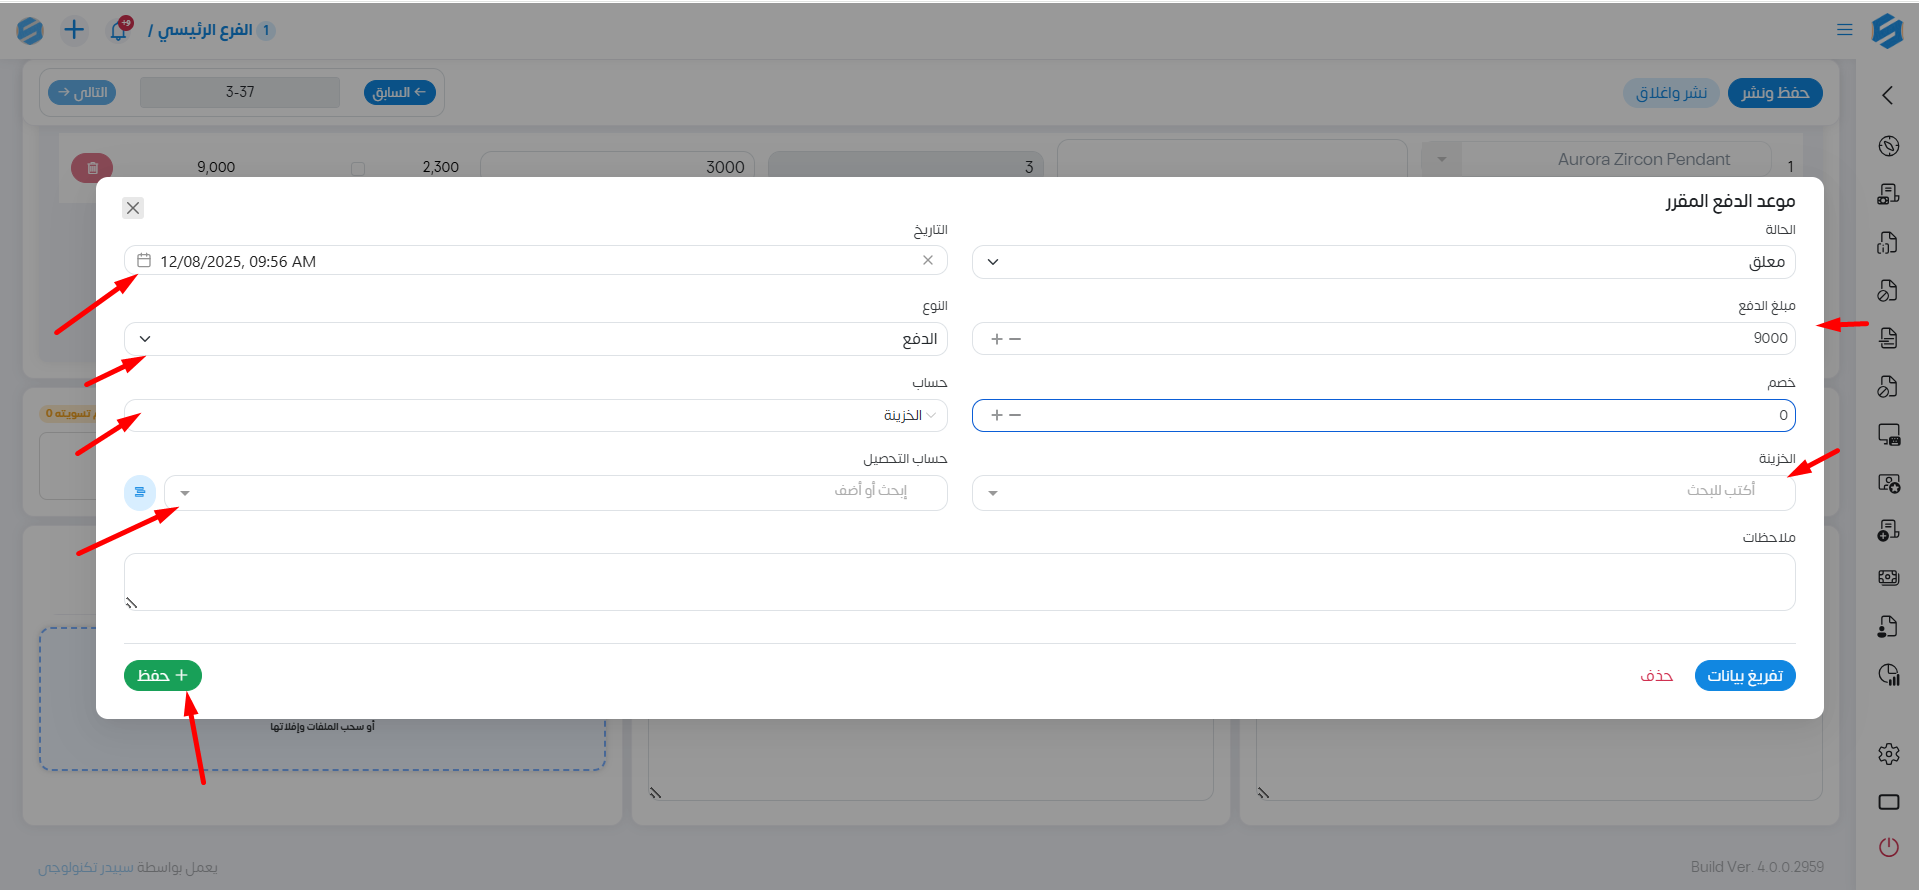This screenshot has width=1919, height=890.
Task: Click the notification bell icon
Action: click(x=118, y=31)
